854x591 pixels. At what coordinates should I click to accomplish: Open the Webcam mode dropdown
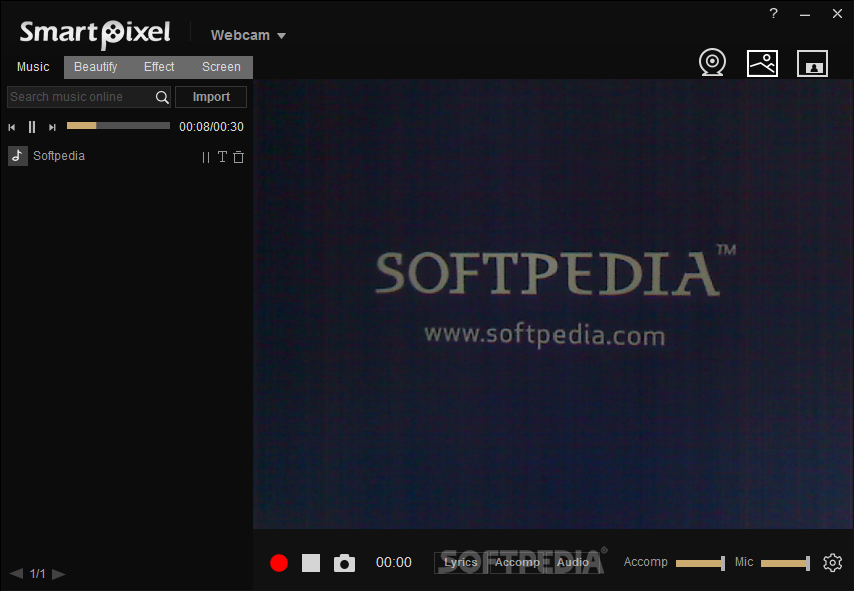(248, 35)
